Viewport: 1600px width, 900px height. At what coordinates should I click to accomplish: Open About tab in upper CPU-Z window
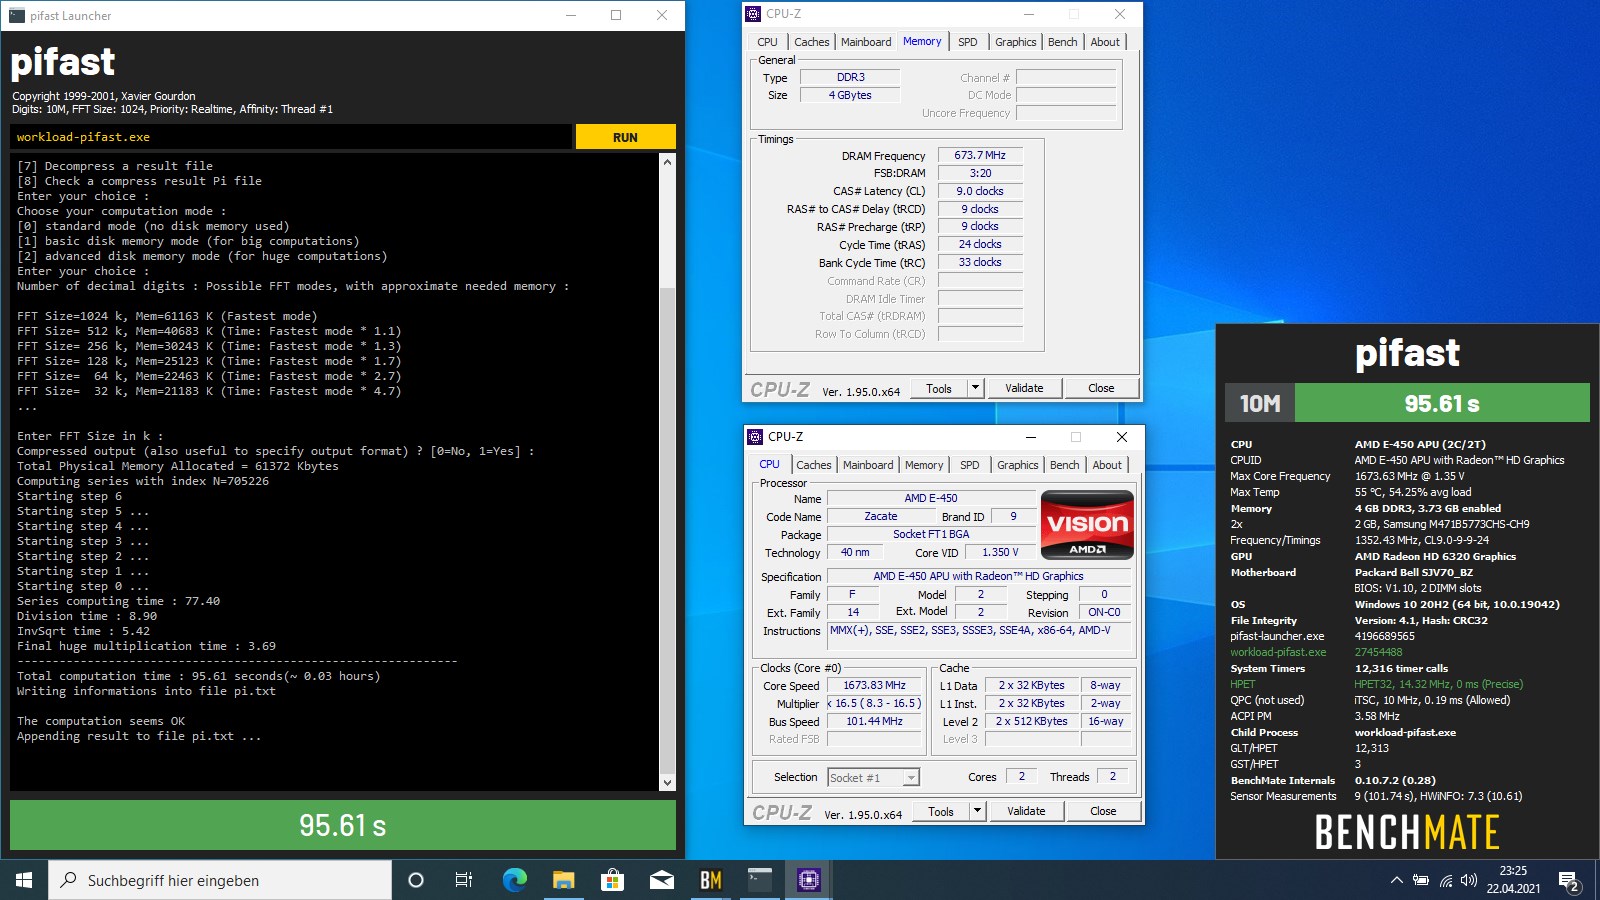tap(1105, 42)
